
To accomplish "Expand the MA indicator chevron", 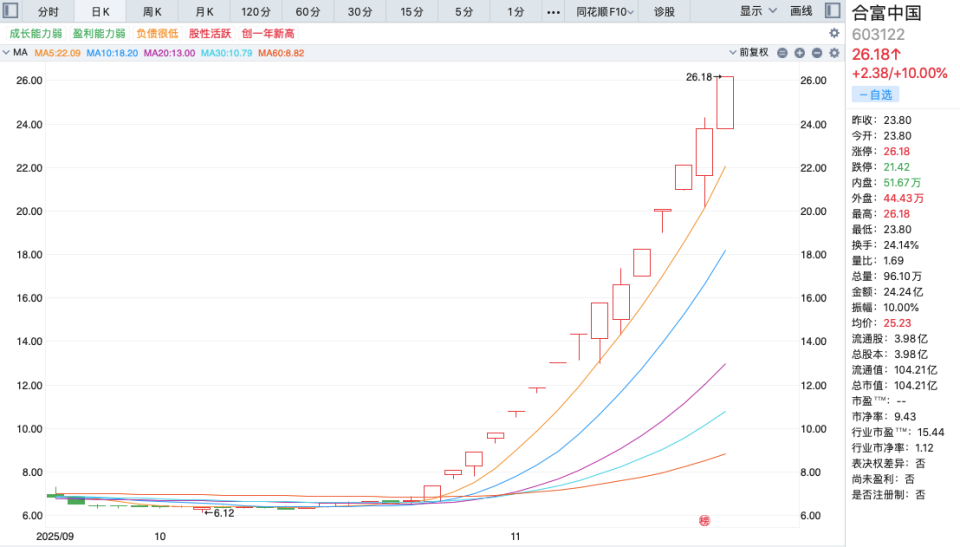I will click(x=6, y=53).
